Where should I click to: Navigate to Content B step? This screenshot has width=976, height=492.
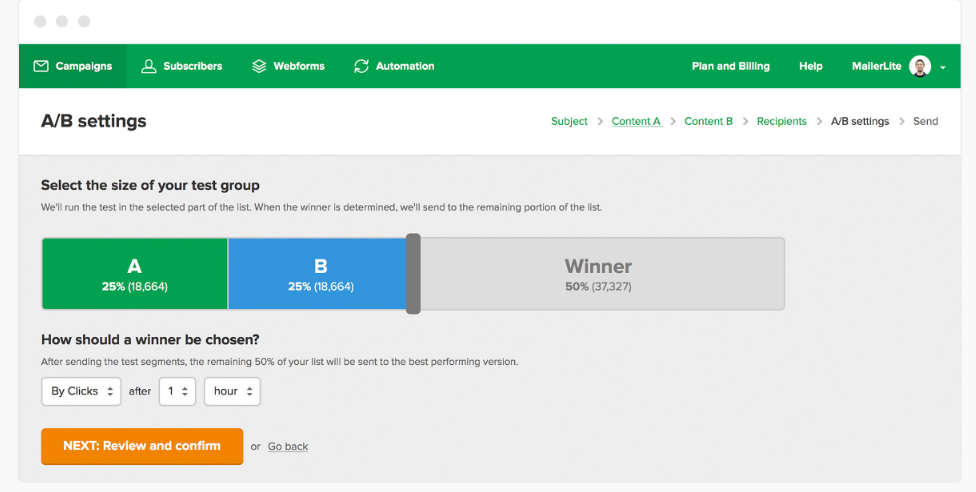point(708,121)
